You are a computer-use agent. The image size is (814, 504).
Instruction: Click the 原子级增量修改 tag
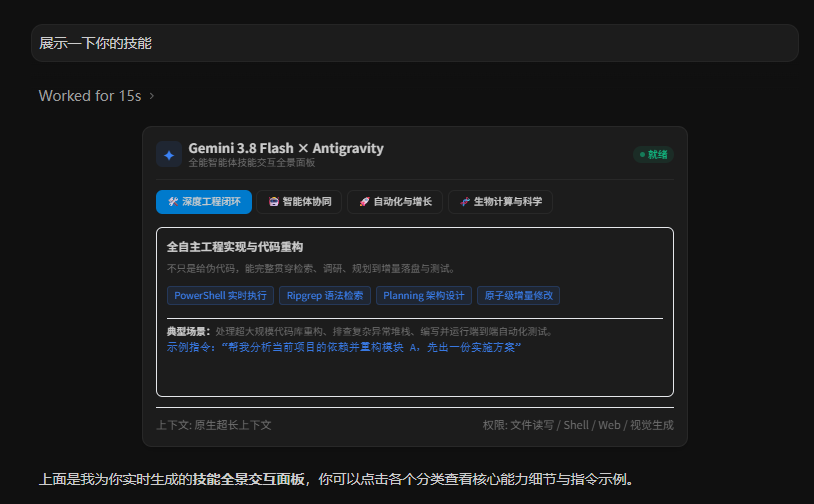pyautogui.click(x=519, y=295)
